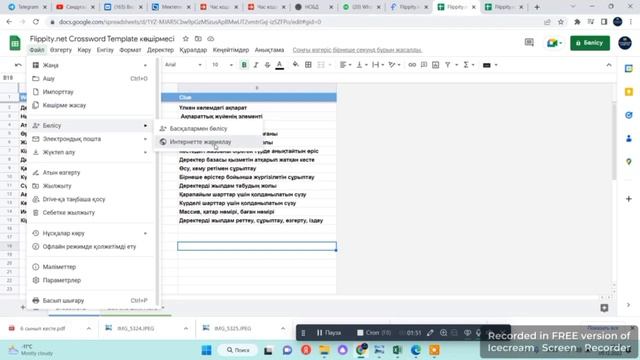
Task: Collapse the toolbar with the up chevron
Action: (609, 65)
